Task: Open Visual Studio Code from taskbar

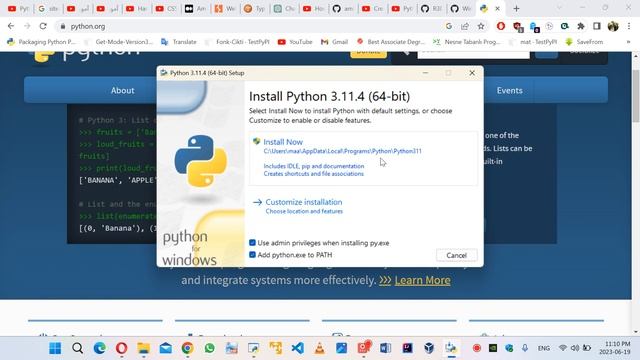Action: point(298,348)
